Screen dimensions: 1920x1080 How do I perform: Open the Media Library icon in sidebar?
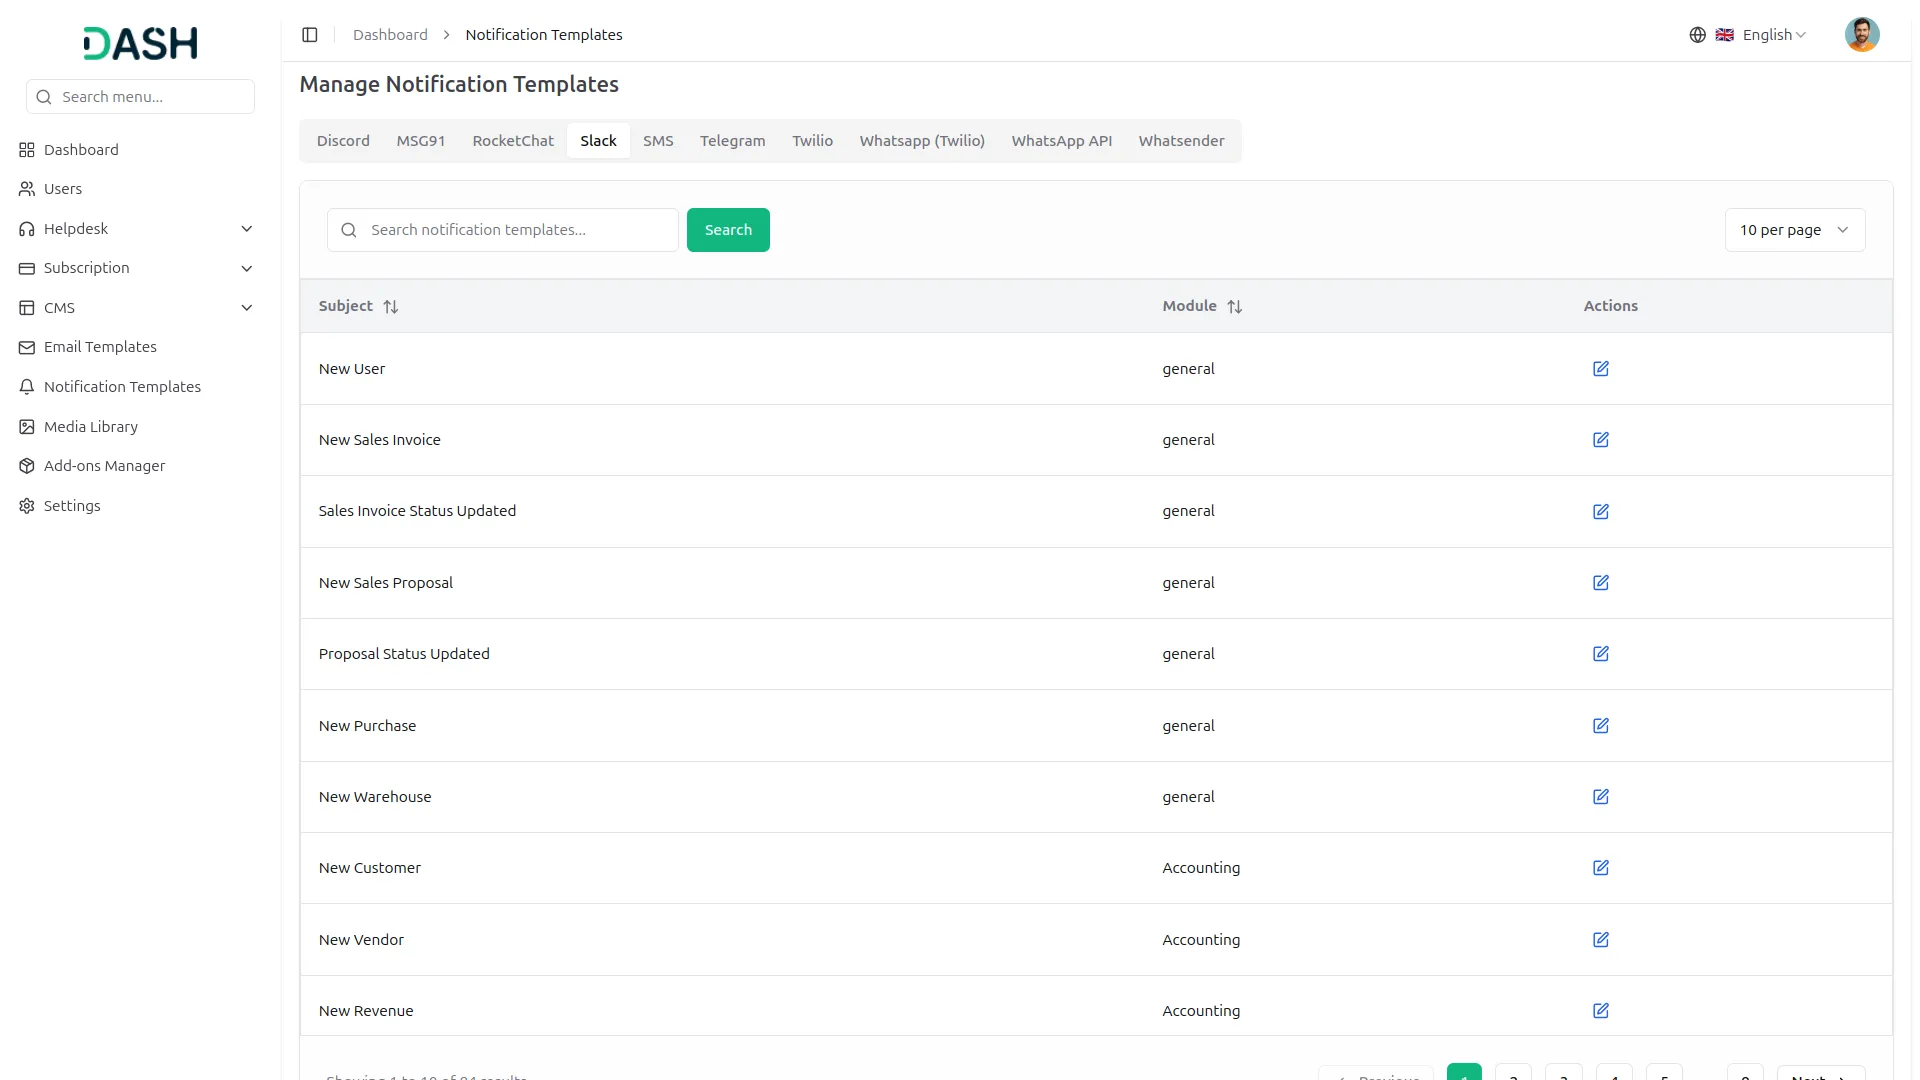click(x=26, y=426)
